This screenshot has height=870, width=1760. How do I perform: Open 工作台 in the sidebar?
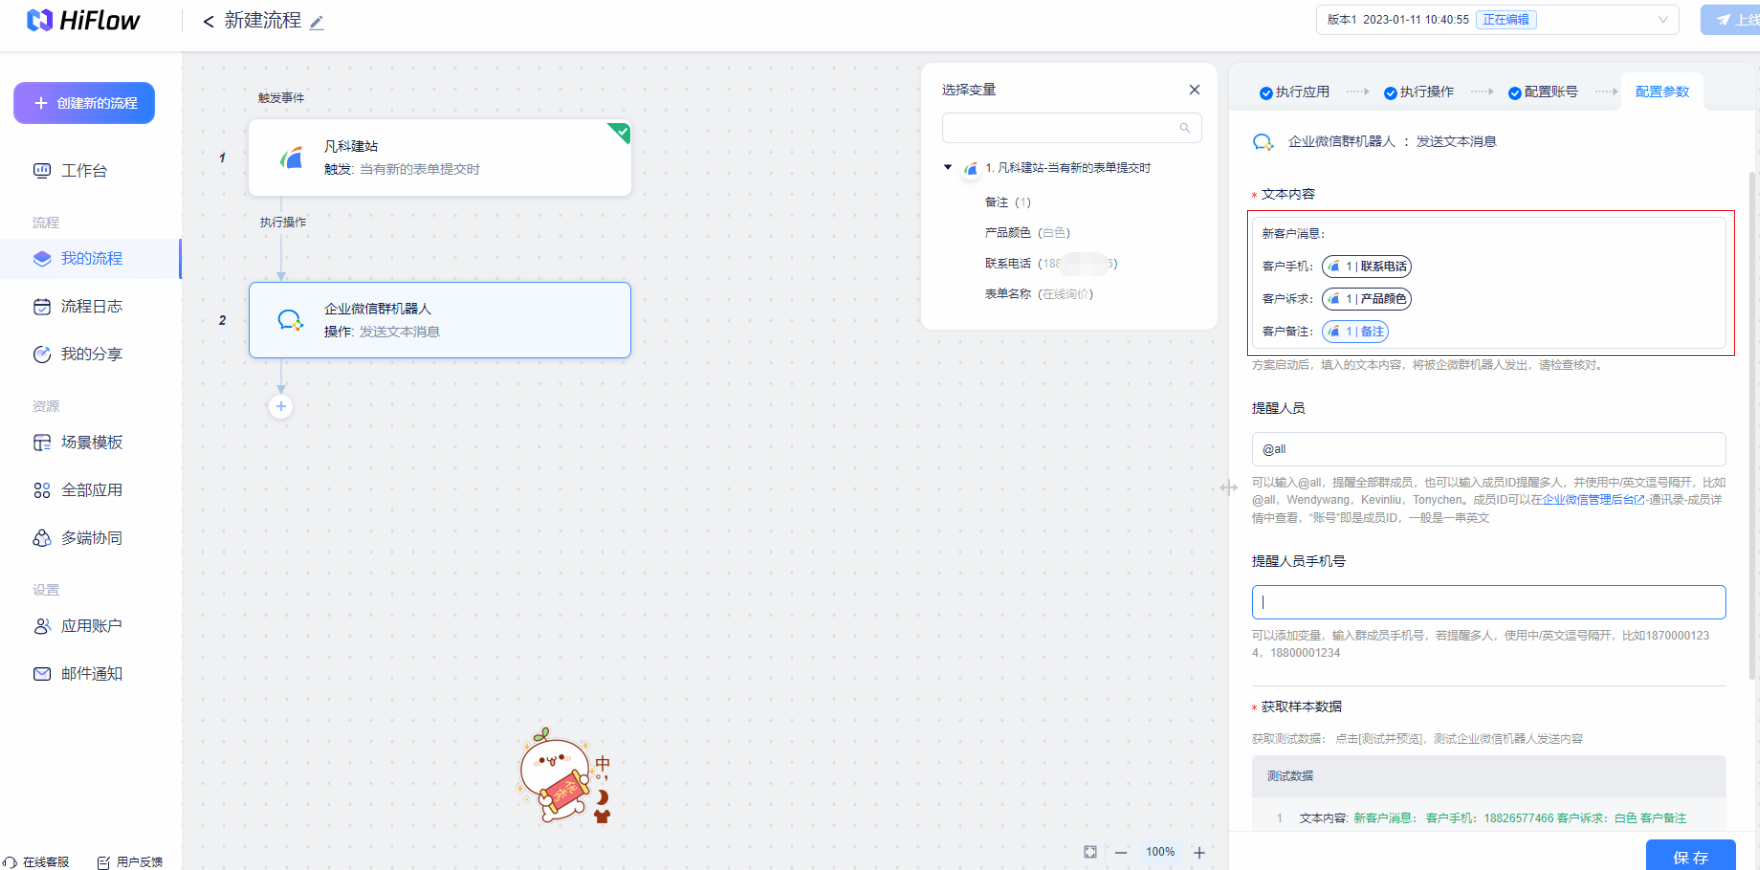point(84,171)
